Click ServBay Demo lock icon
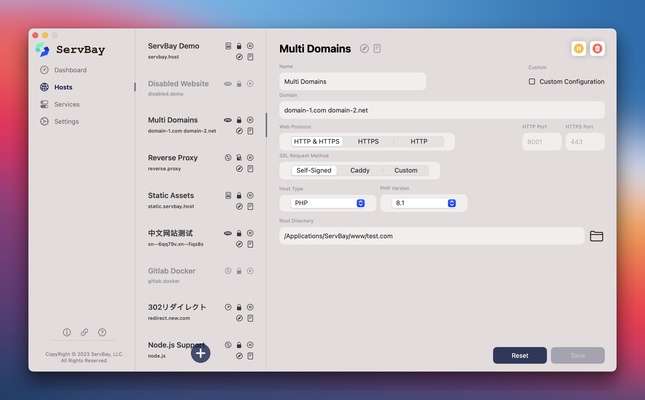 pyautogui.click(x=239, y=46)
